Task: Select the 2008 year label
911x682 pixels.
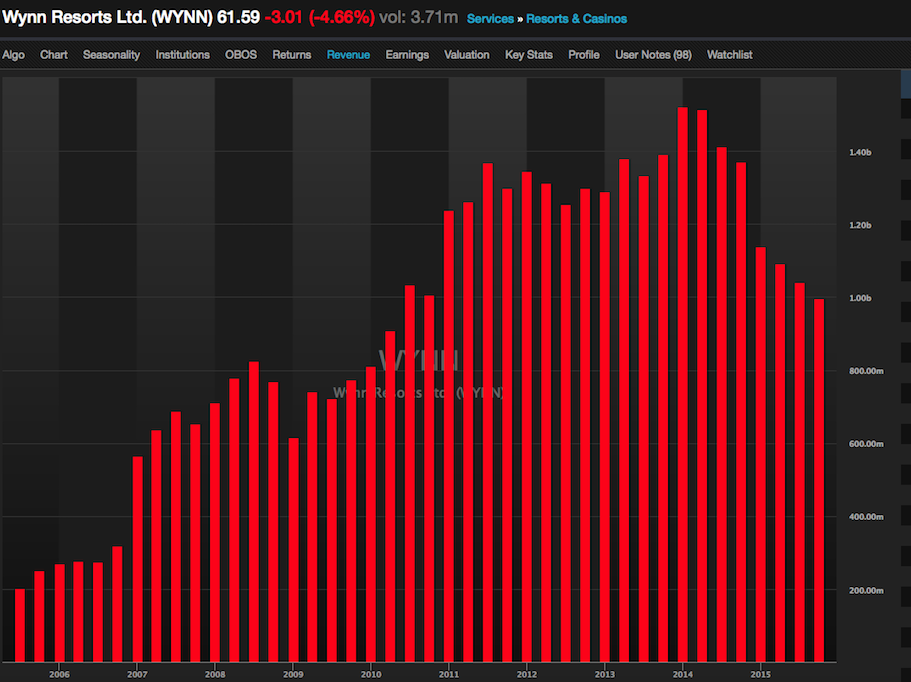Action: [x=215, y=674]
